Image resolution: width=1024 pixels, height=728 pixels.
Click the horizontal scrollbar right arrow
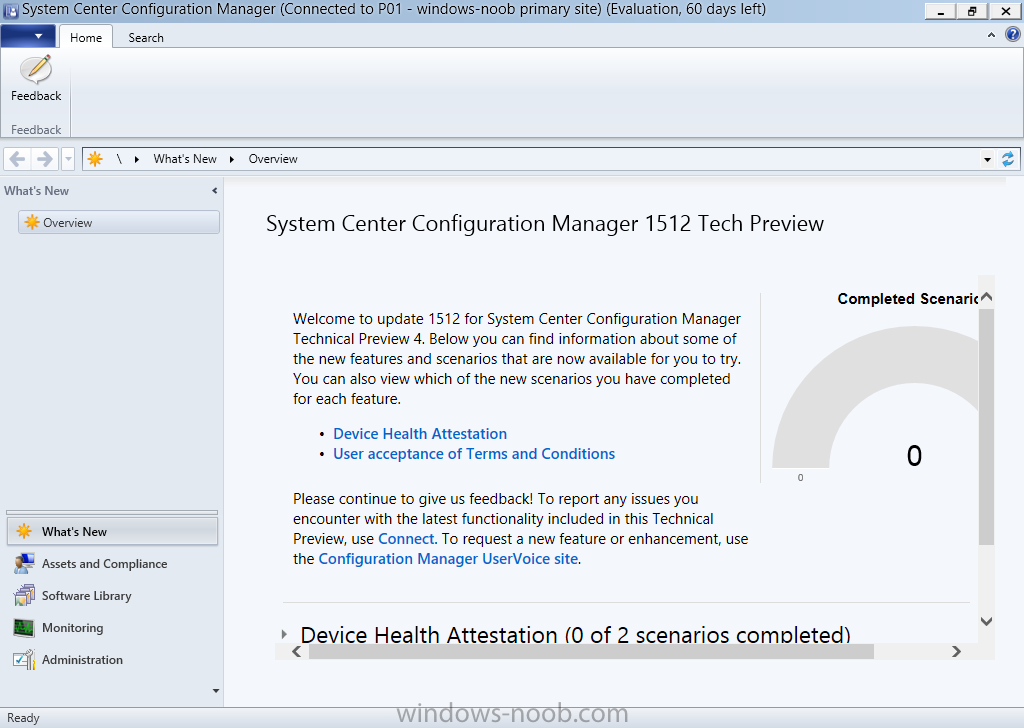956,652
